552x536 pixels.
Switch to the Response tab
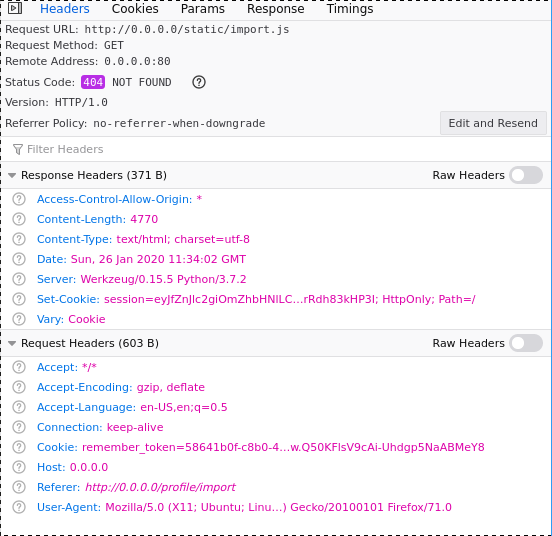(276, 8)
